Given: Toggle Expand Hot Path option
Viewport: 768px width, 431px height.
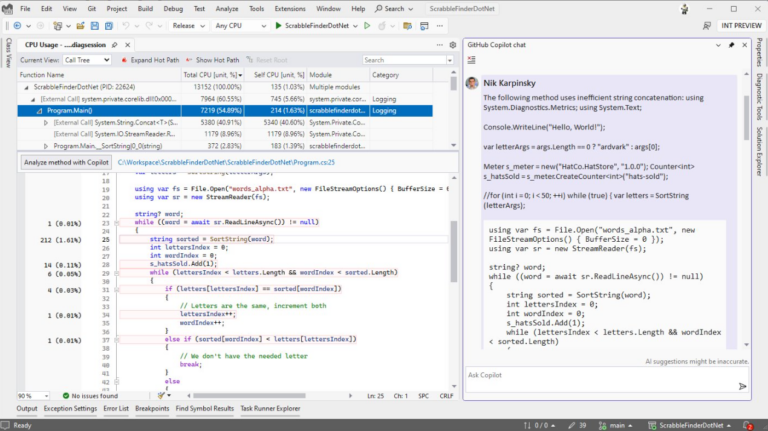Looking at the screenshot, I should click(150, 60).
